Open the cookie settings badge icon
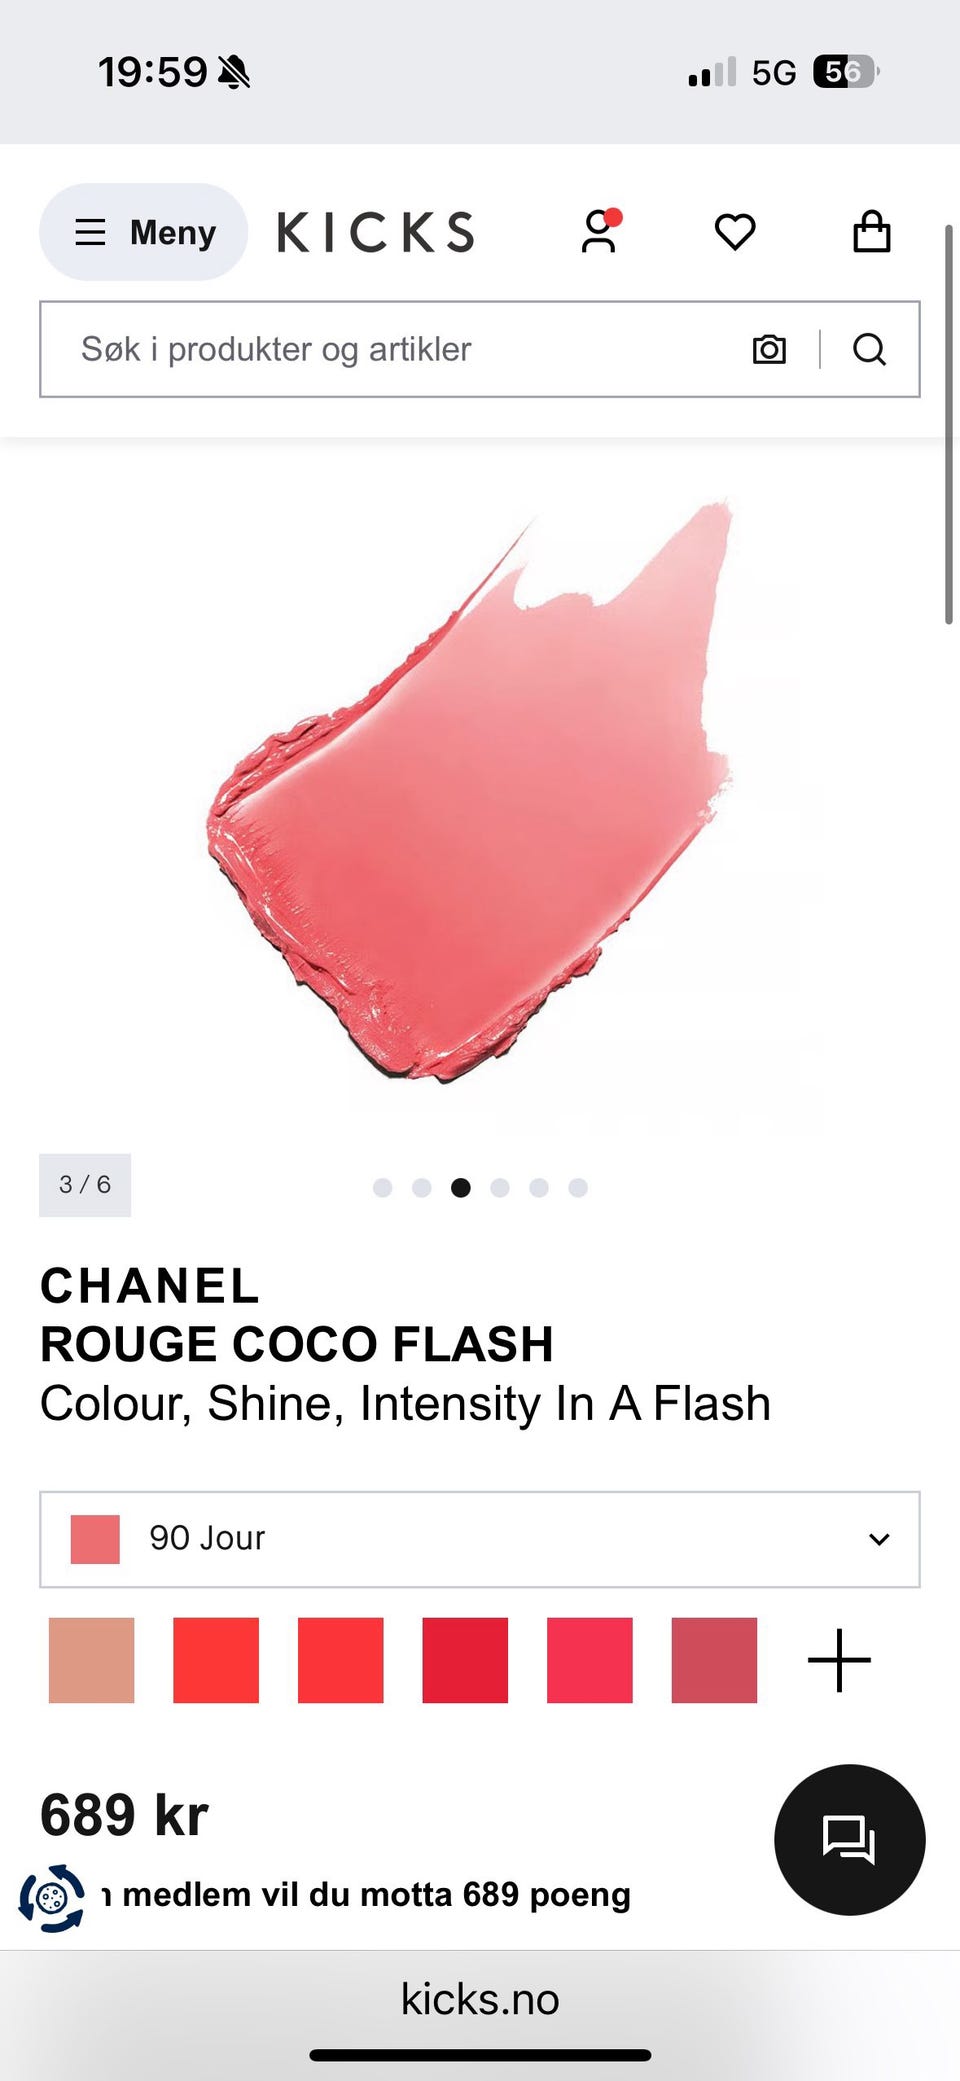960x2081 pixels. [52, 1897]
